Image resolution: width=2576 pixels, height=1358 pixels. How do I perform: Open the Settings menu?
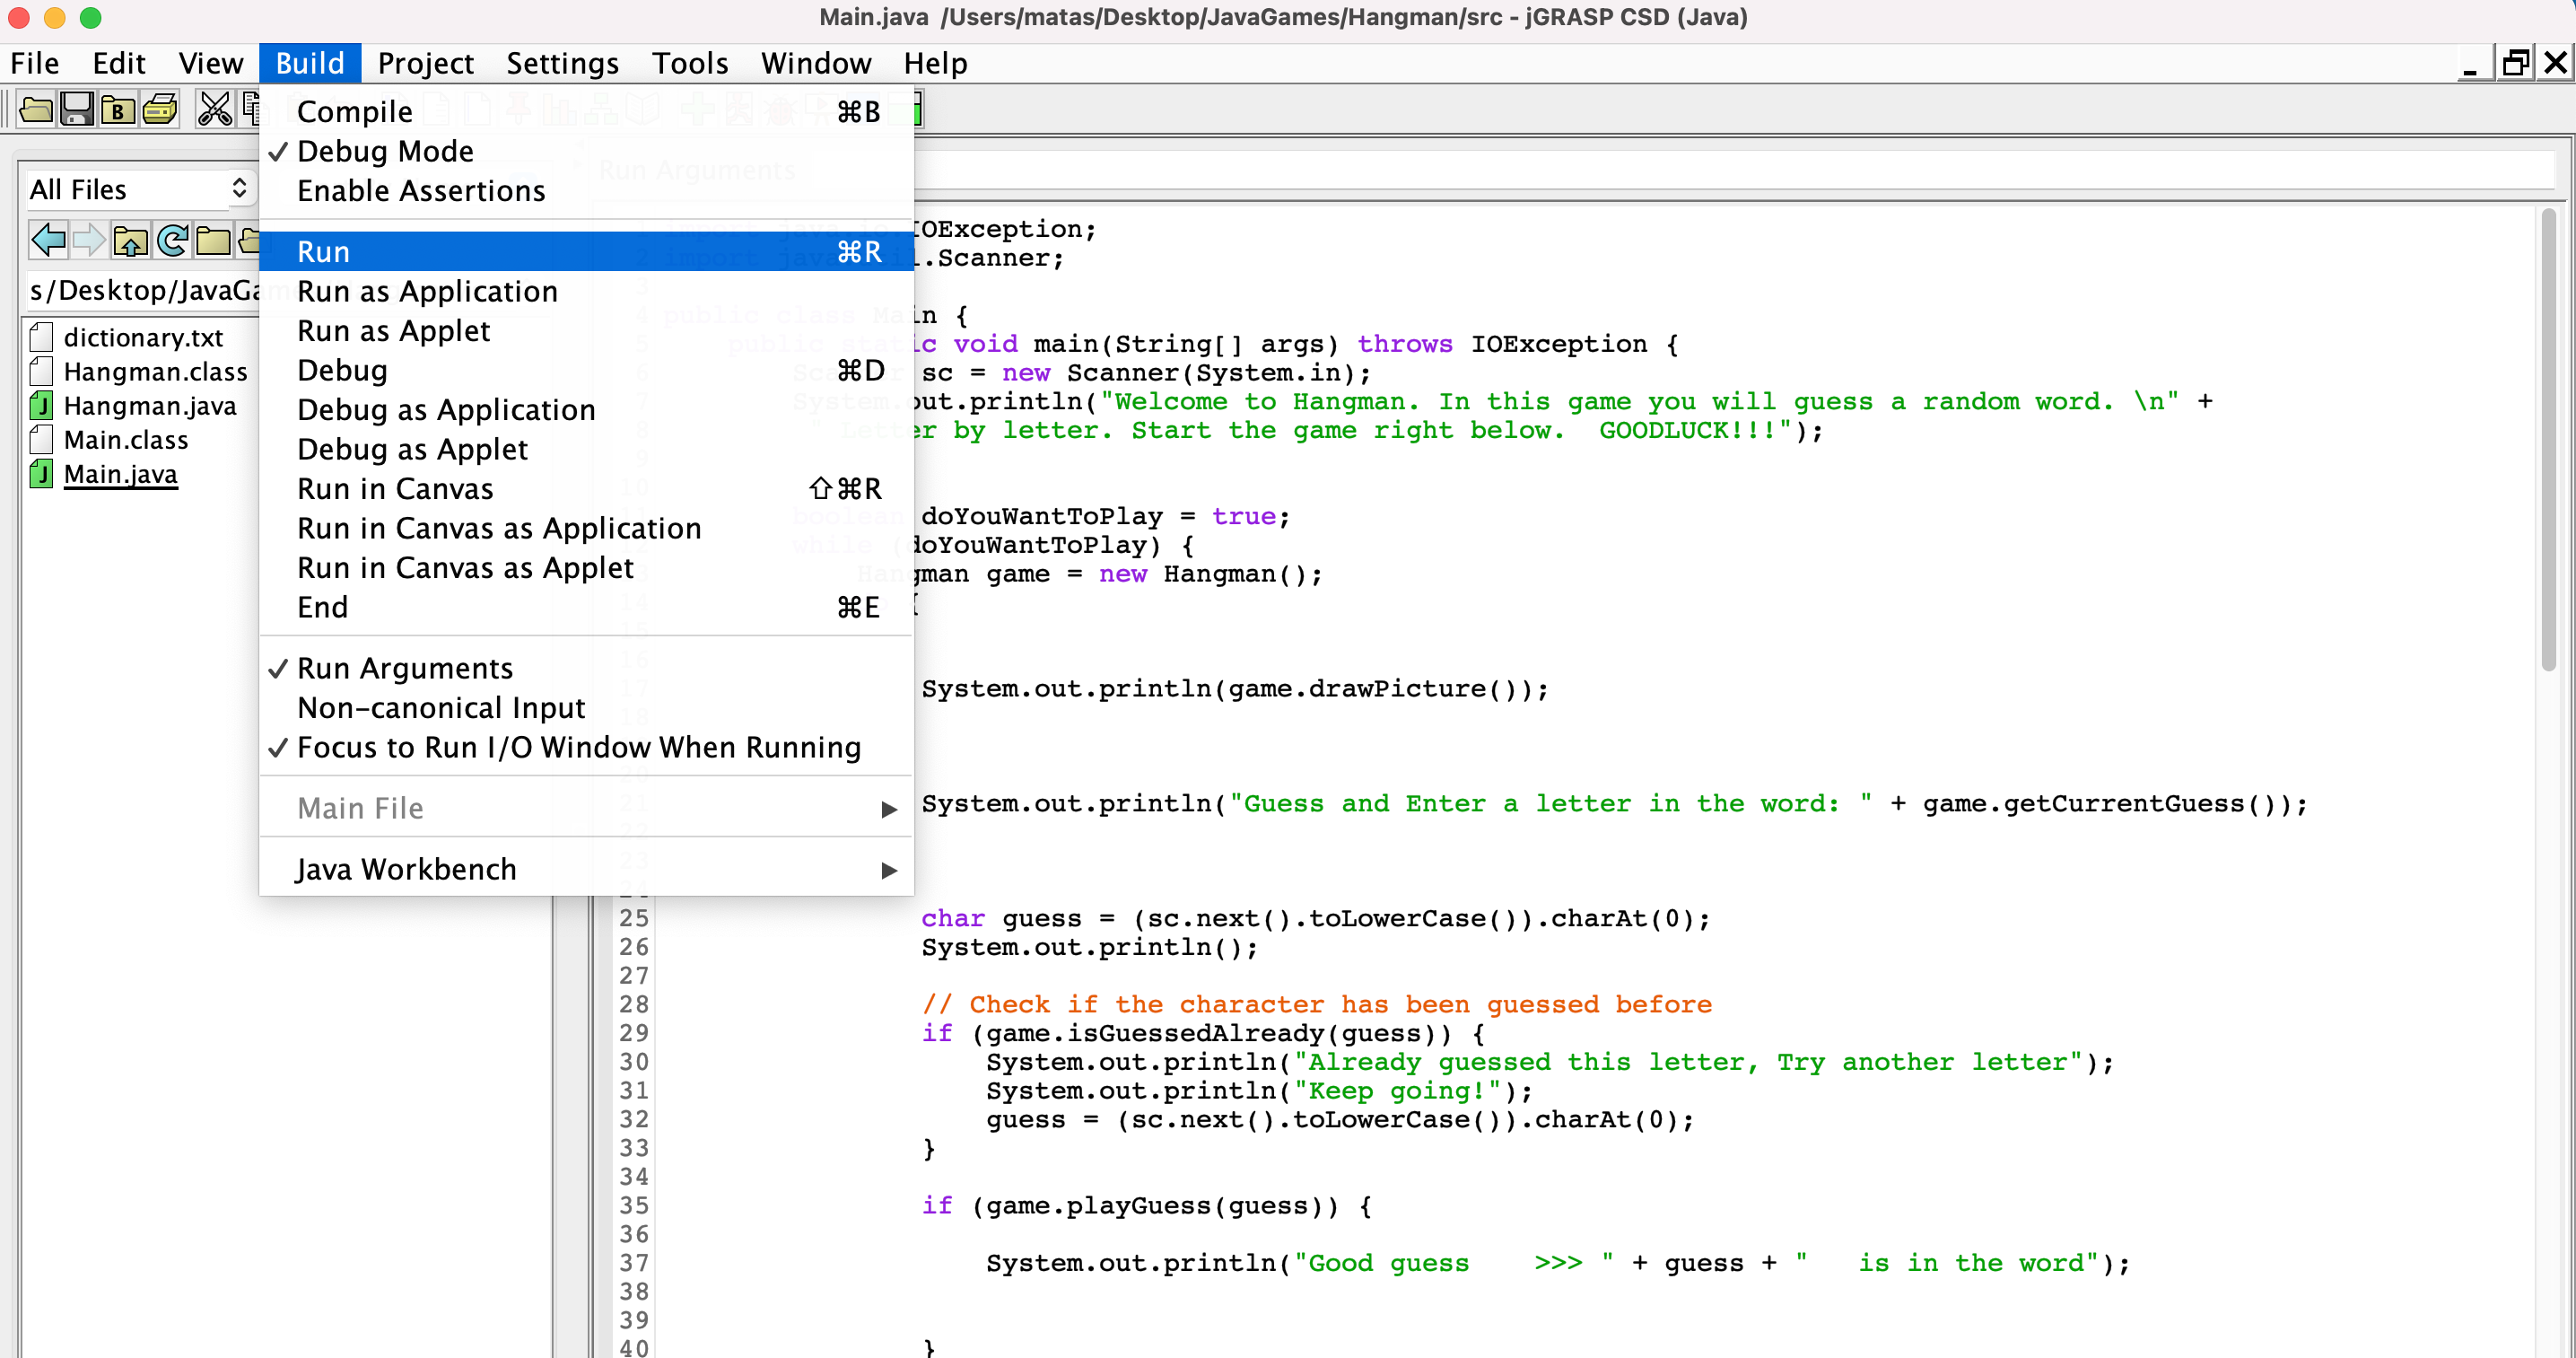[562, 63]
